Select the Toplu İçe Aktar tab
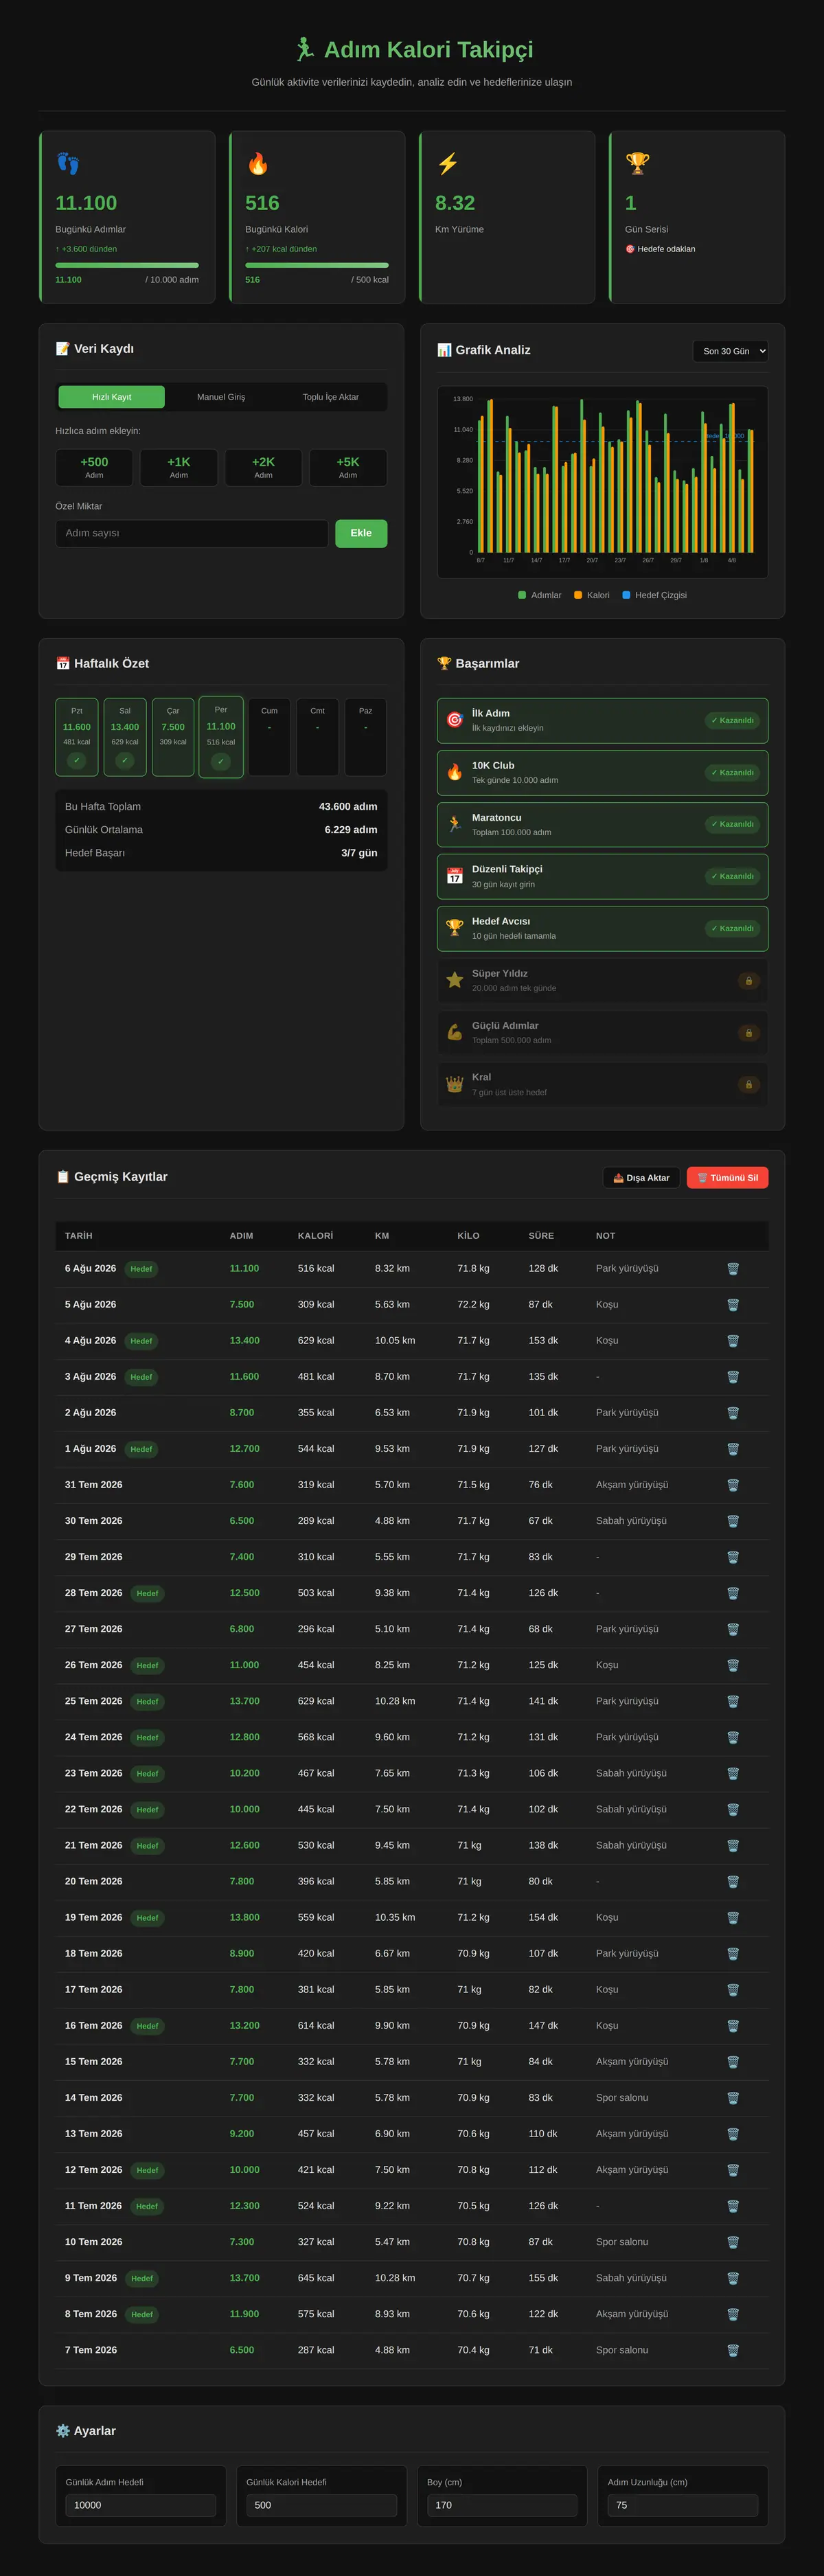Screen dimensions: 824x2576 pos(331,397)
